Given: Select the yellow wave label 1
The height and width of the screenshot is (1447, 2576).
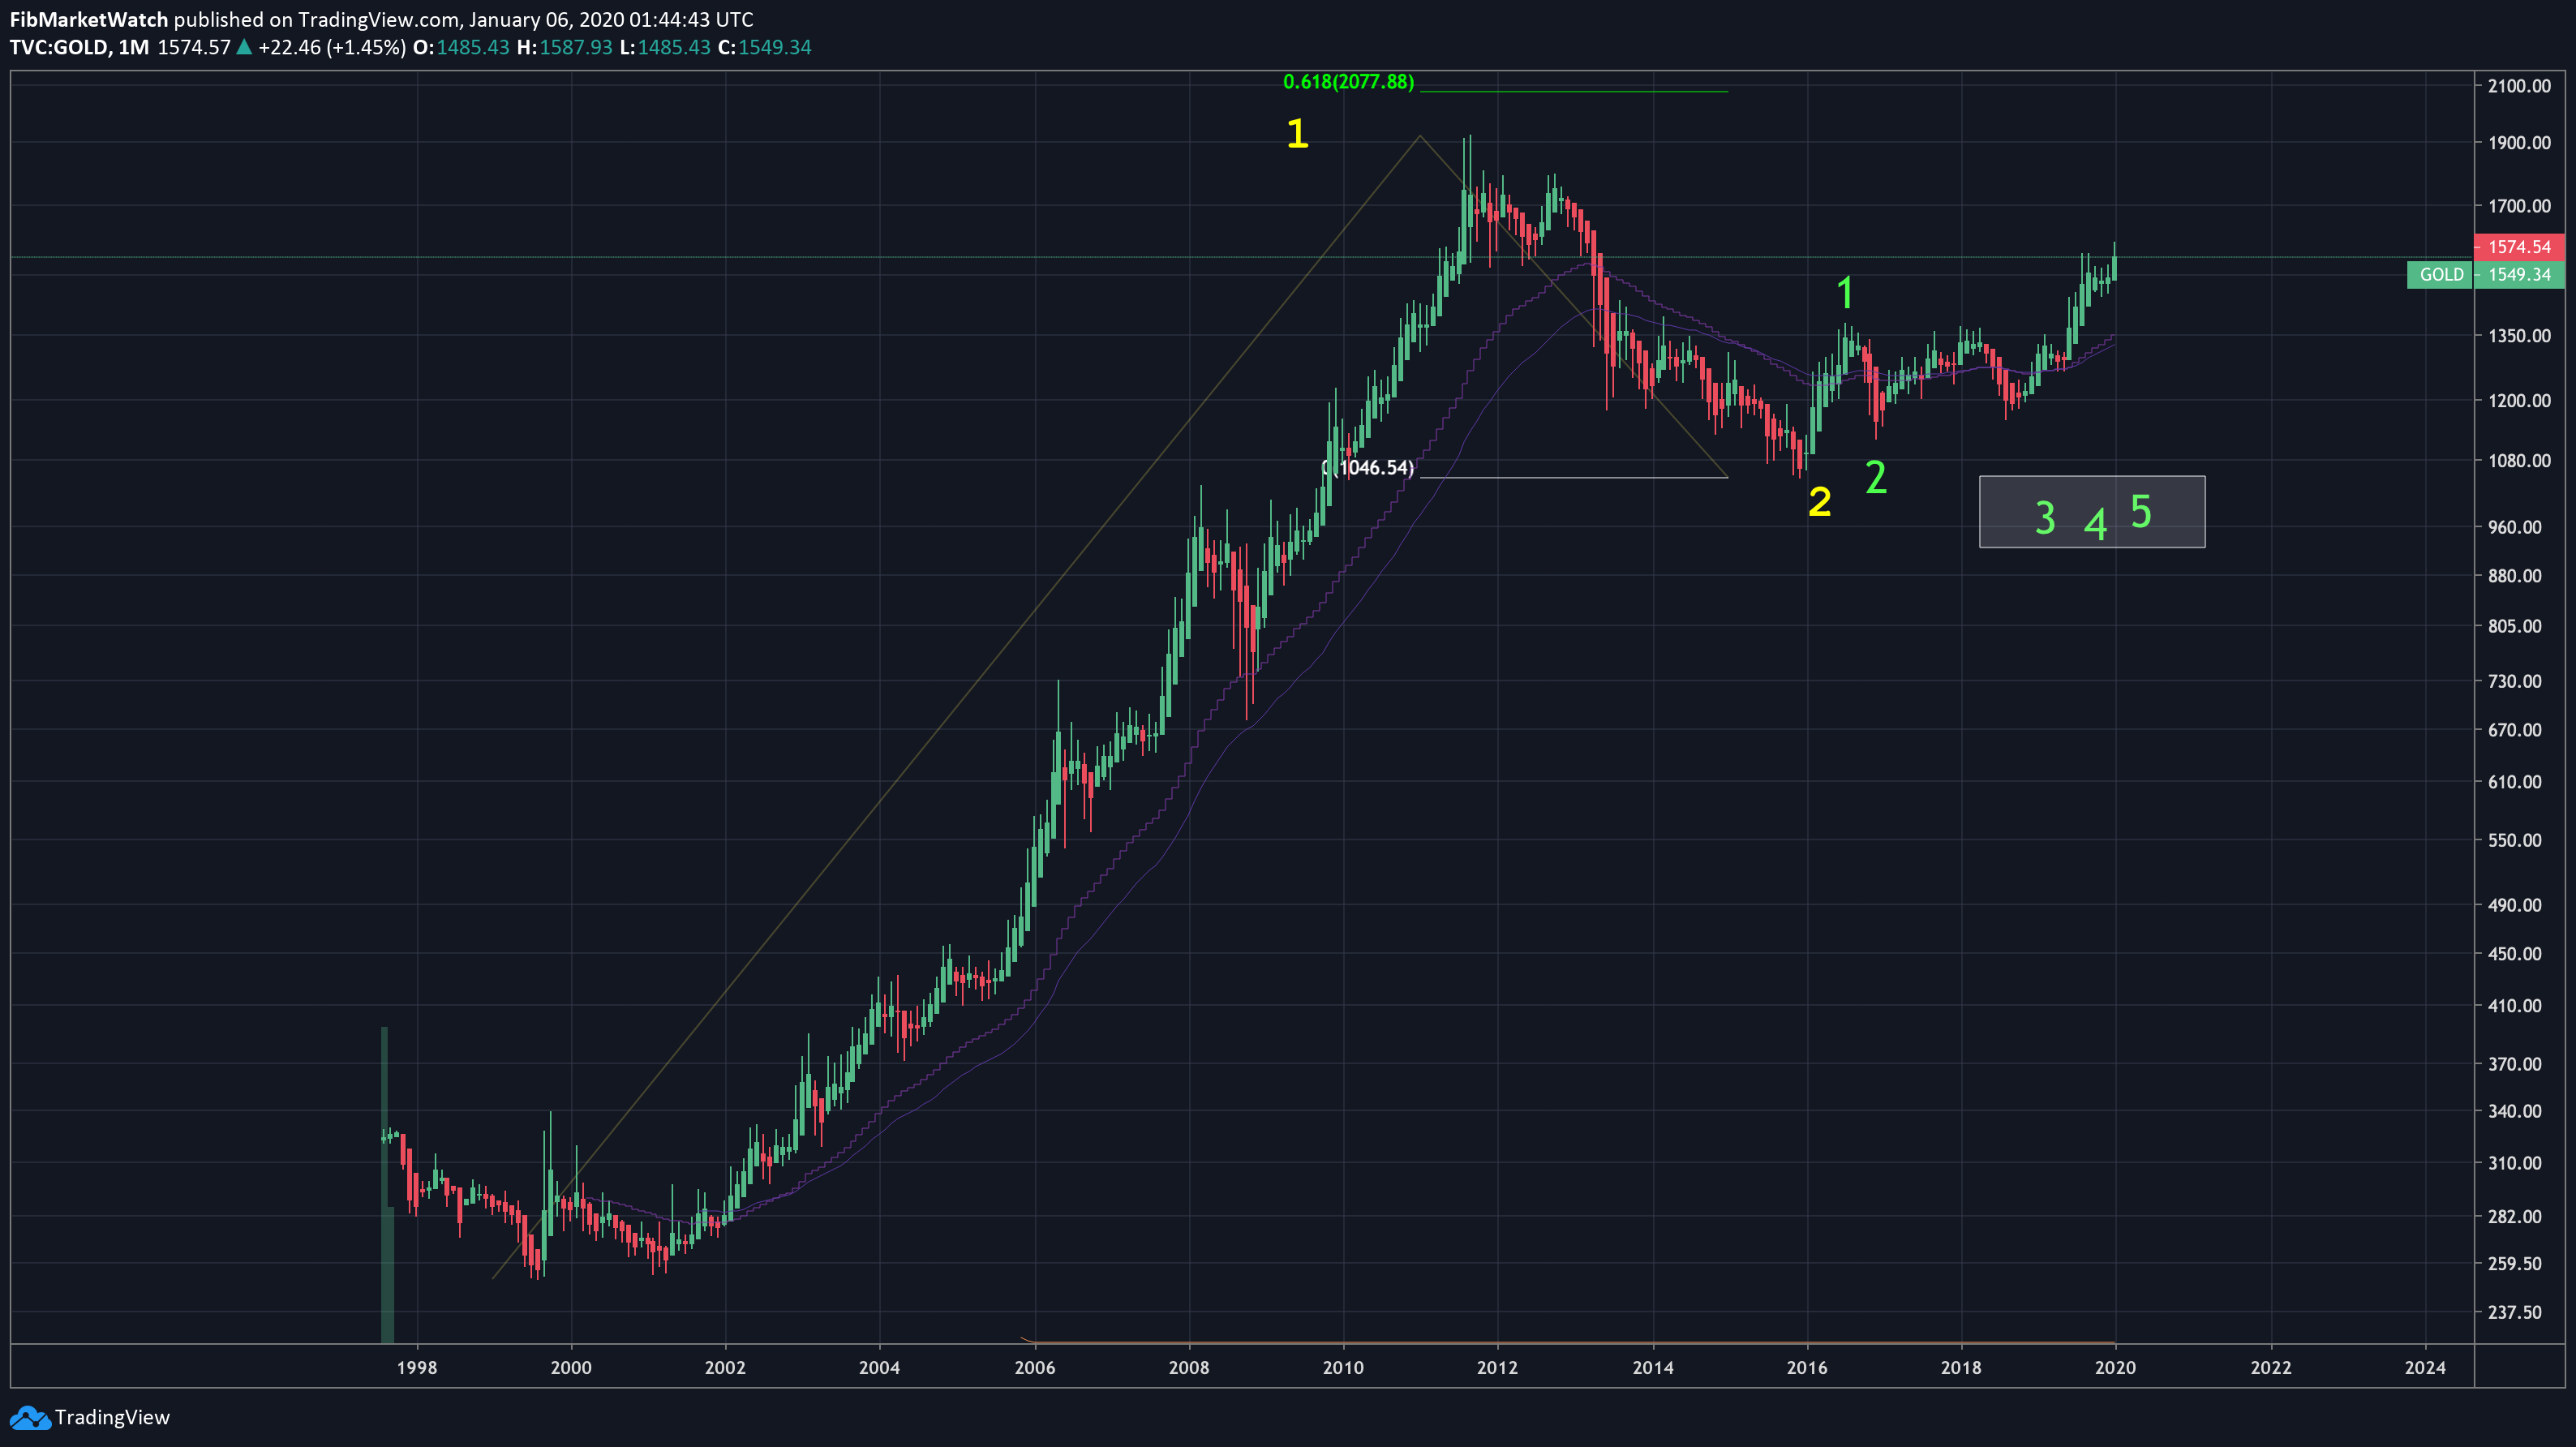Looking at the screenshot, I should pyautogui.click(x=1297, y=133).
